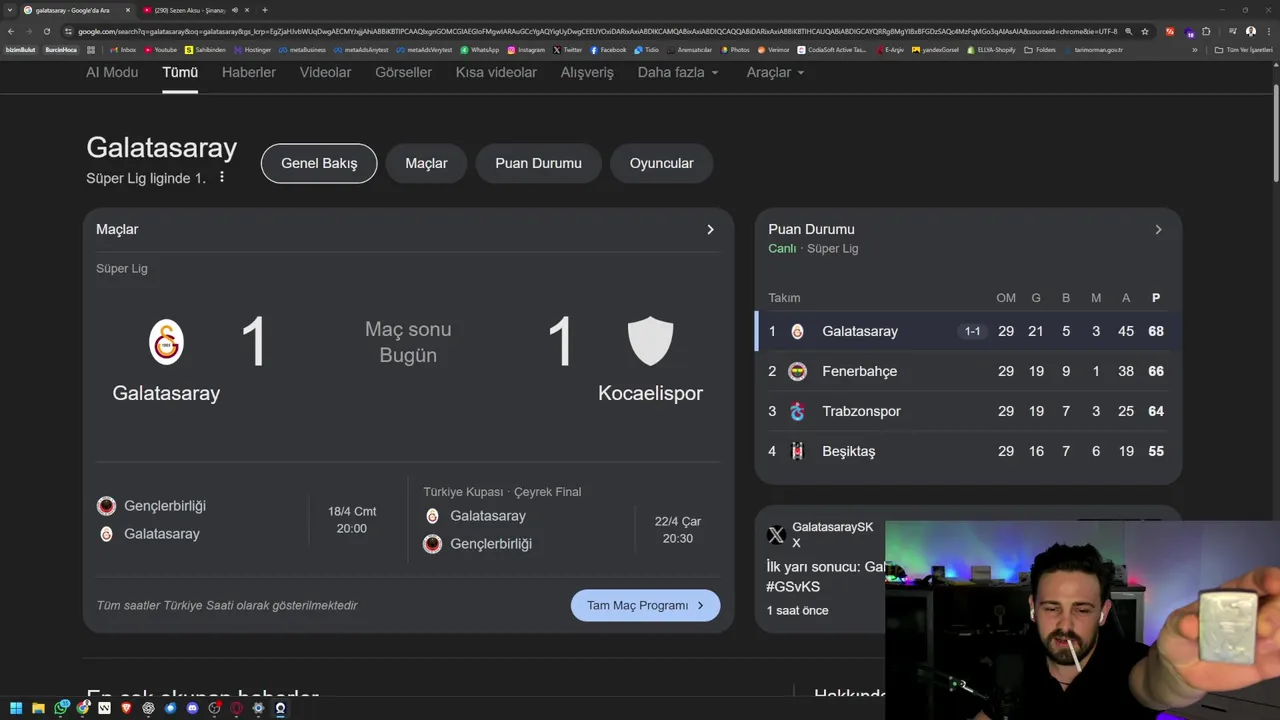The height and width of the screenshot is (720, 1280).
Task: Select the Maçlar chip
Action: click(x=426, y=163)
